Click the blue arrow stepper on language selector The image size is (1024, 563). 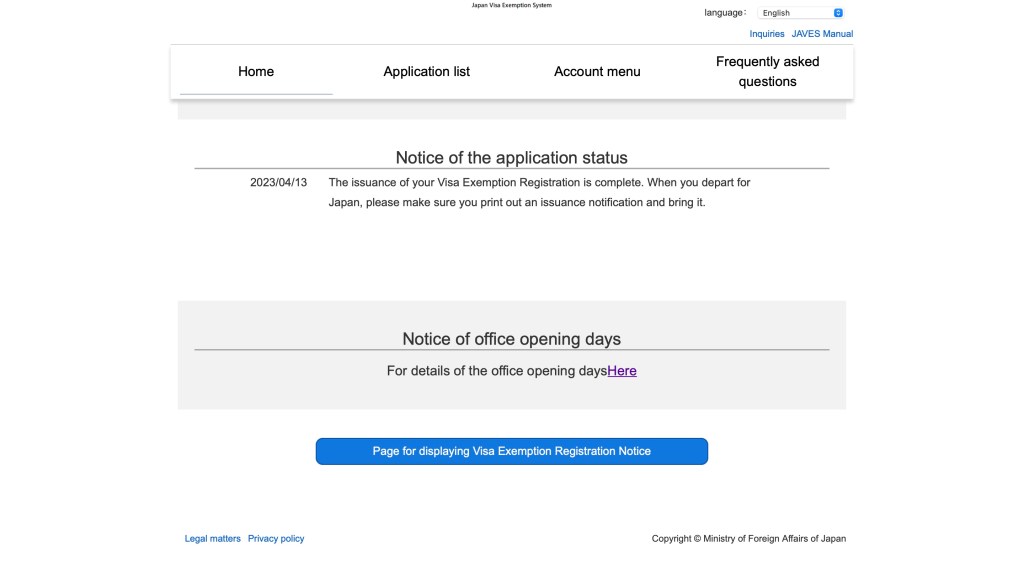[x=838, y=13]
